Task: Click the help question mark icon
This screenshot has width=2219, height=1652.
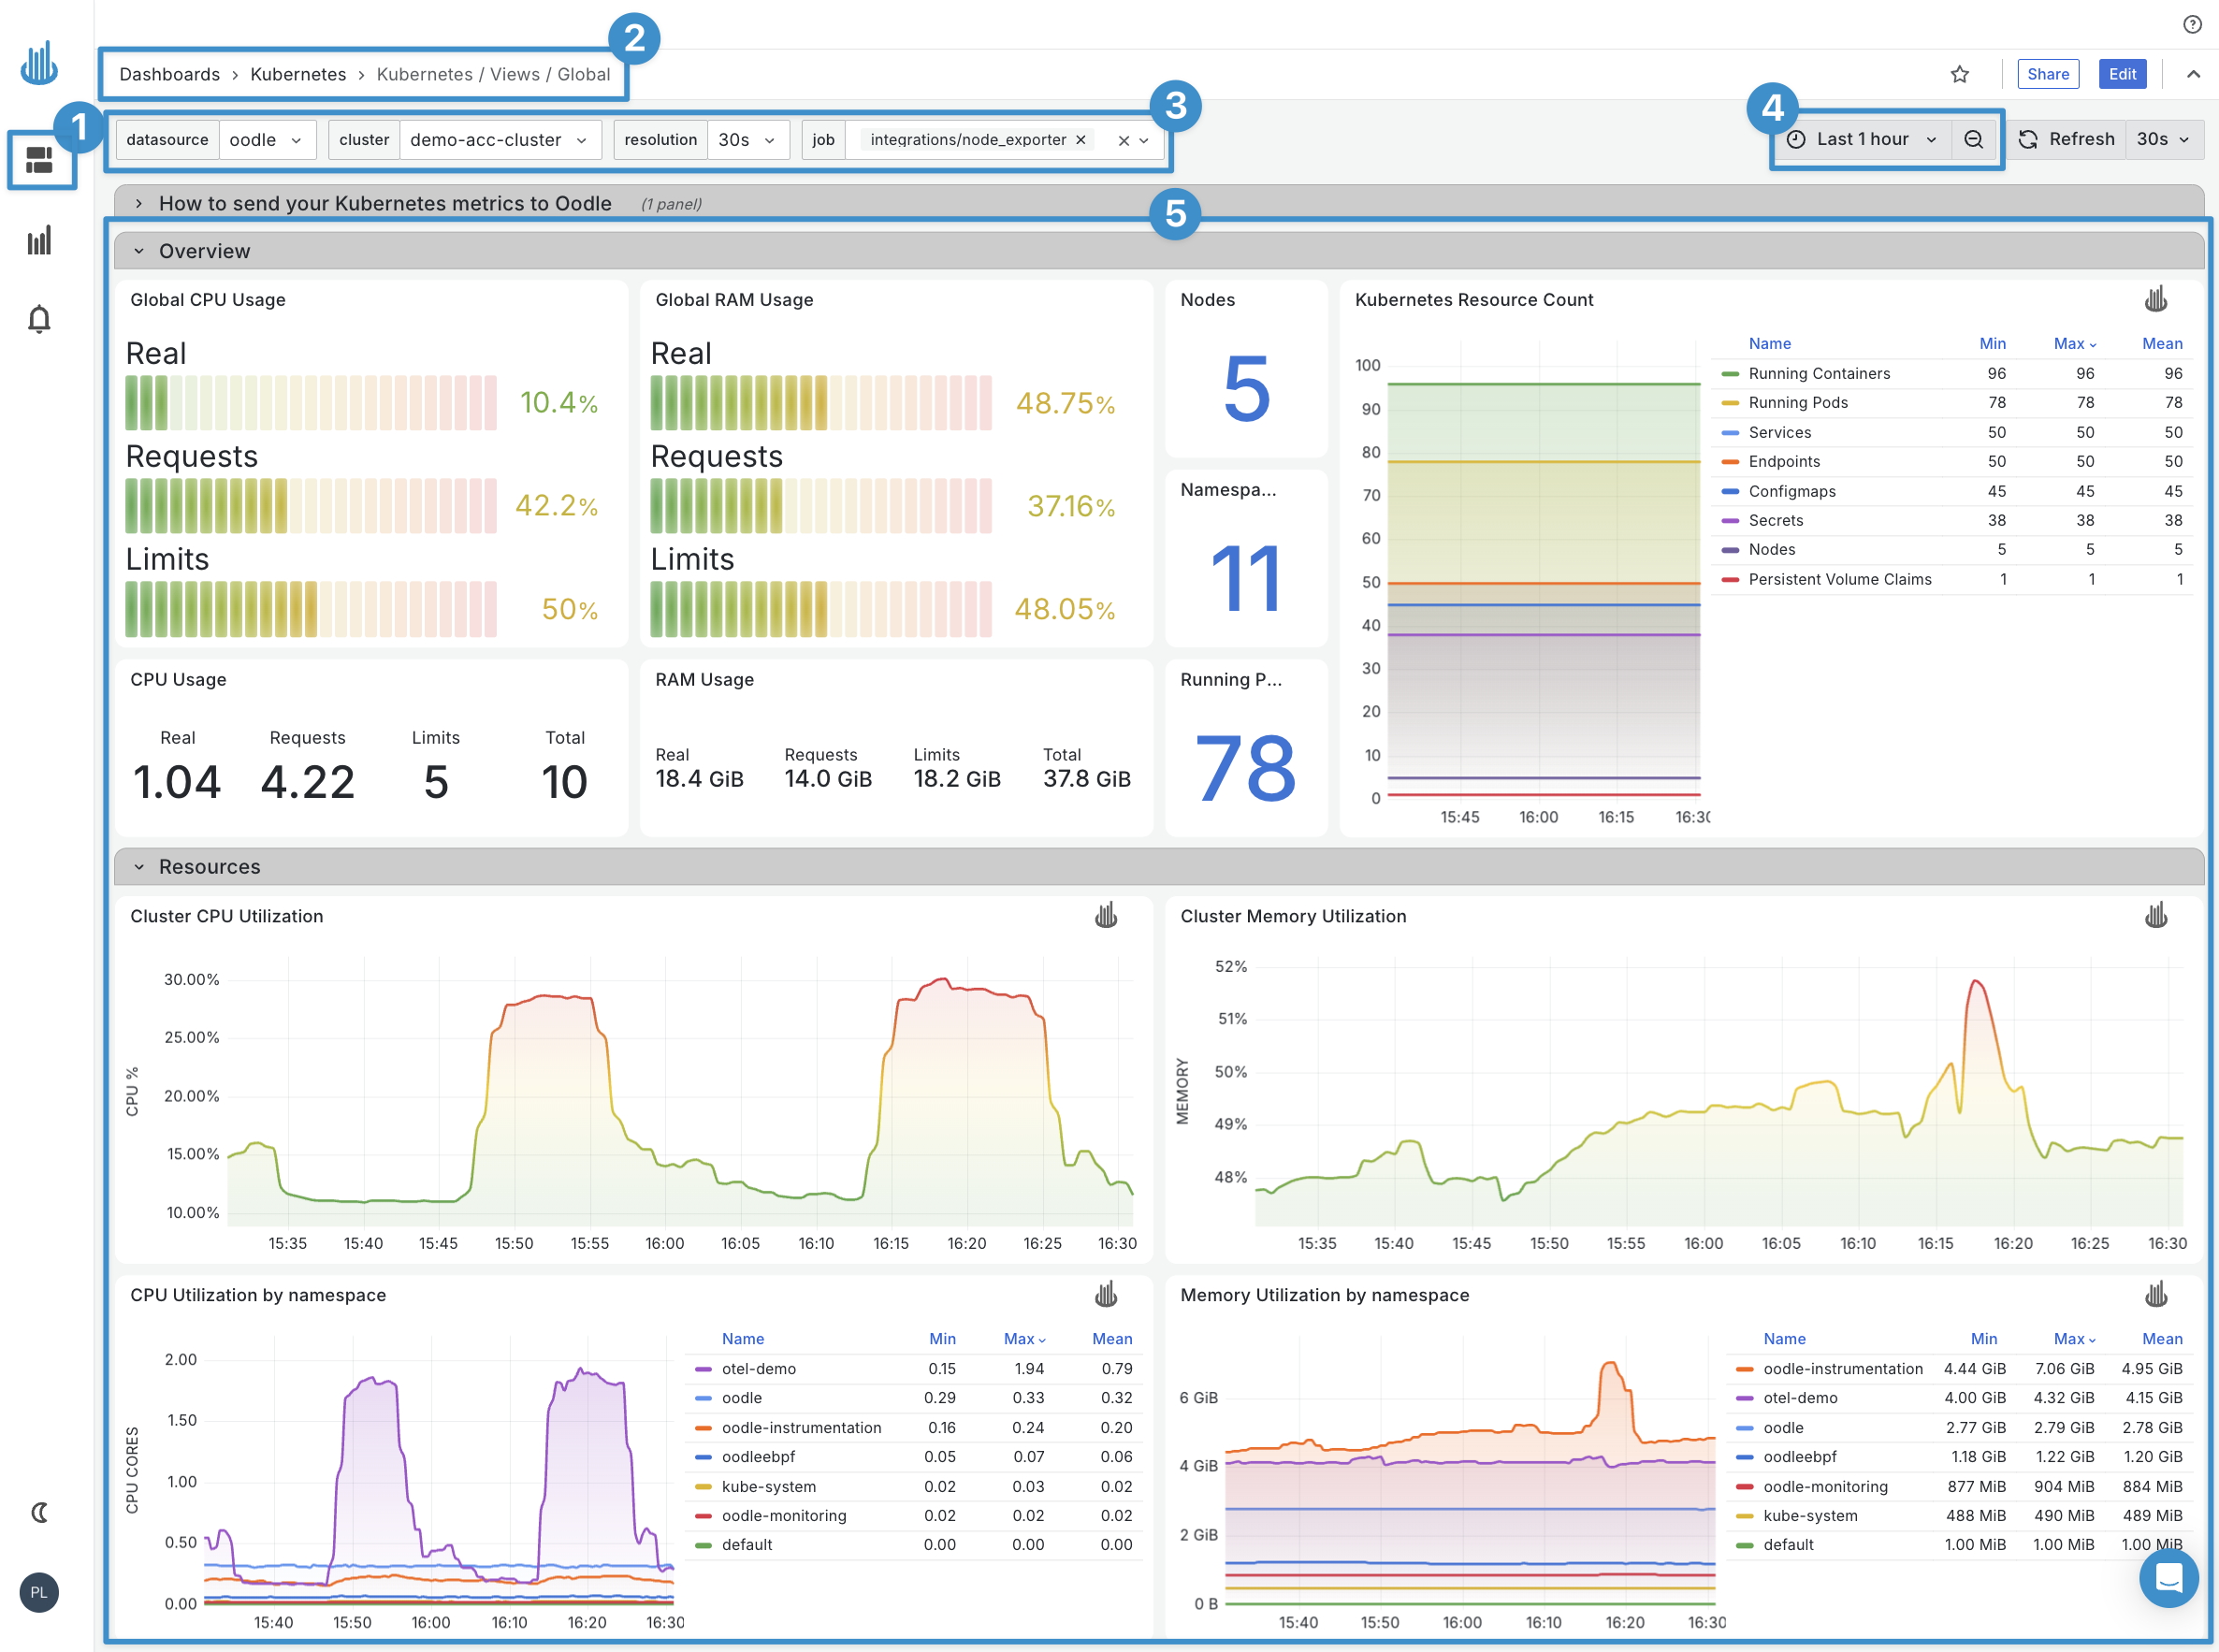Action: (2192, 24)
